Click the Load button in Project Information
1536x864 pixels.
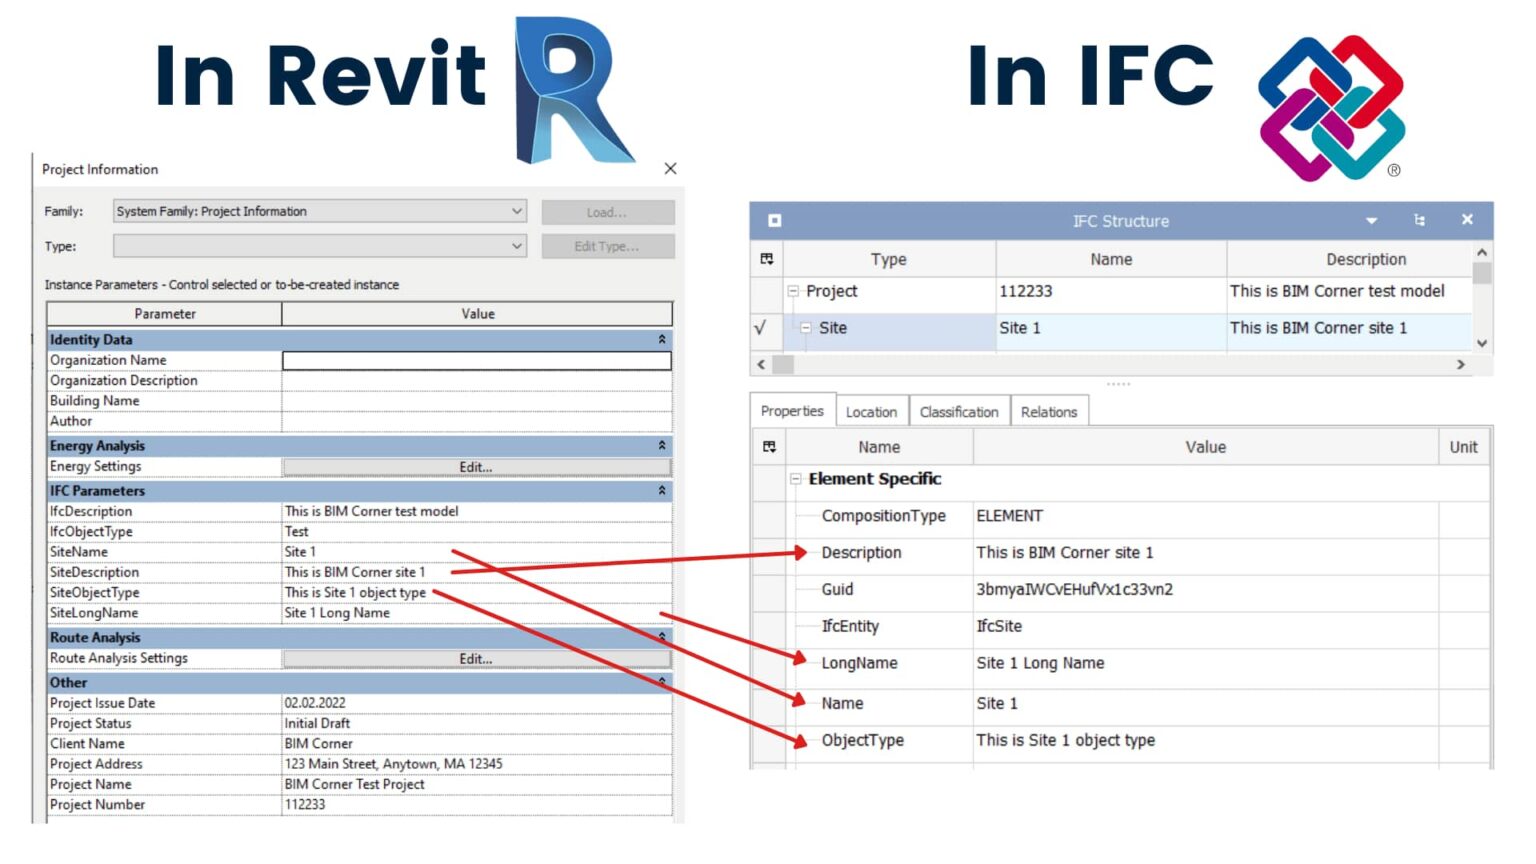608,211
